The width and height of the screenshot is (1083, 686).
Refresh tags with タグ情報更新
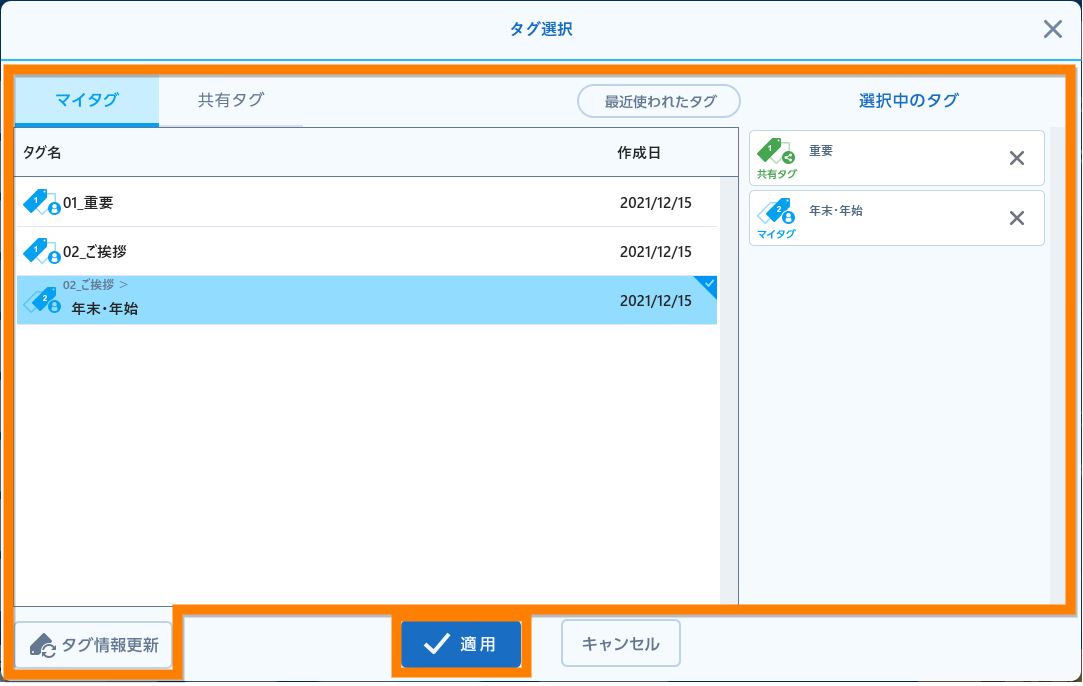click(x=94, y=645)
